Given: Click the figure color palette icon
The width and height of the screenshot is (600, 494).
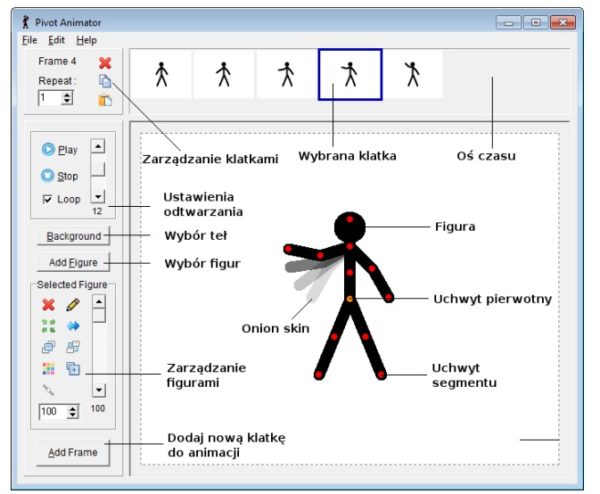Looking at the screenshot, I should tap(47, 369).
